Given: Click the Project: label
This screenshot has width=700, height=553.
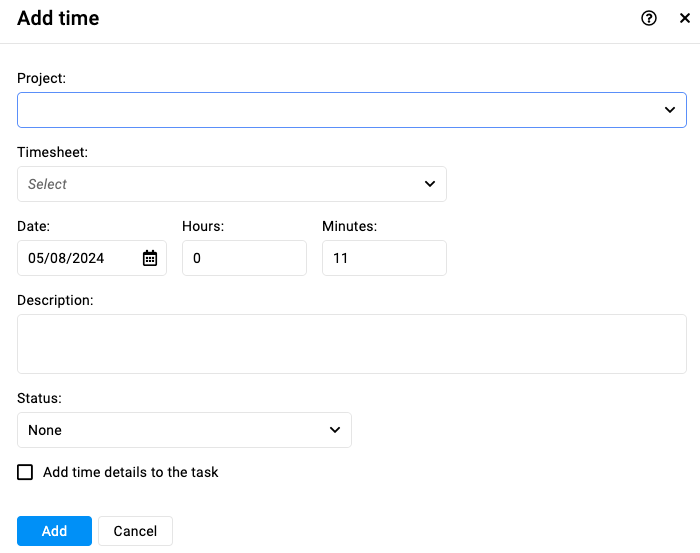Looking at the screenshot, I should click(42, 78).
